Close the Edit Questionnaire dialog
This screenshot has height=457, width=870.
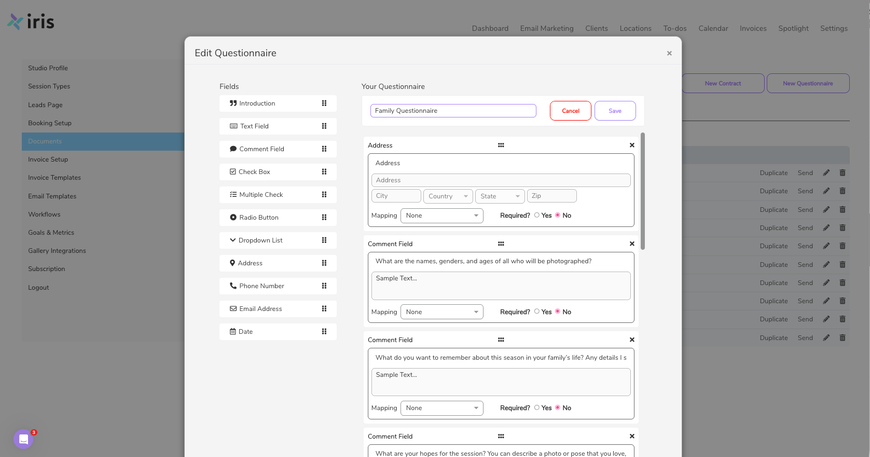[669, 53]
